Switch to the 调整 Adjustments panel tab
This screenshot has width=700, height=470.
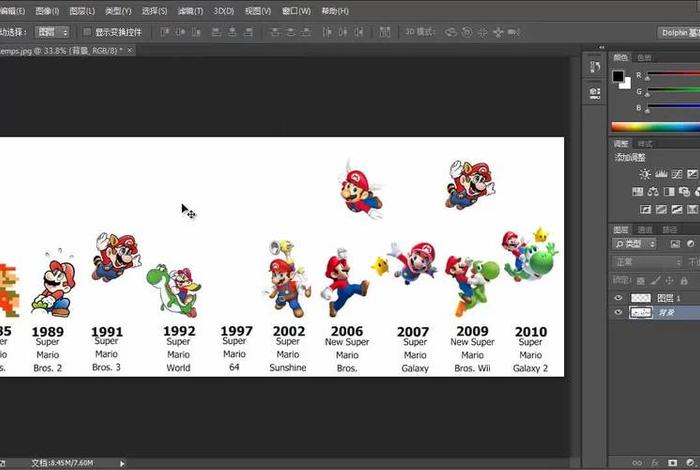621,144
